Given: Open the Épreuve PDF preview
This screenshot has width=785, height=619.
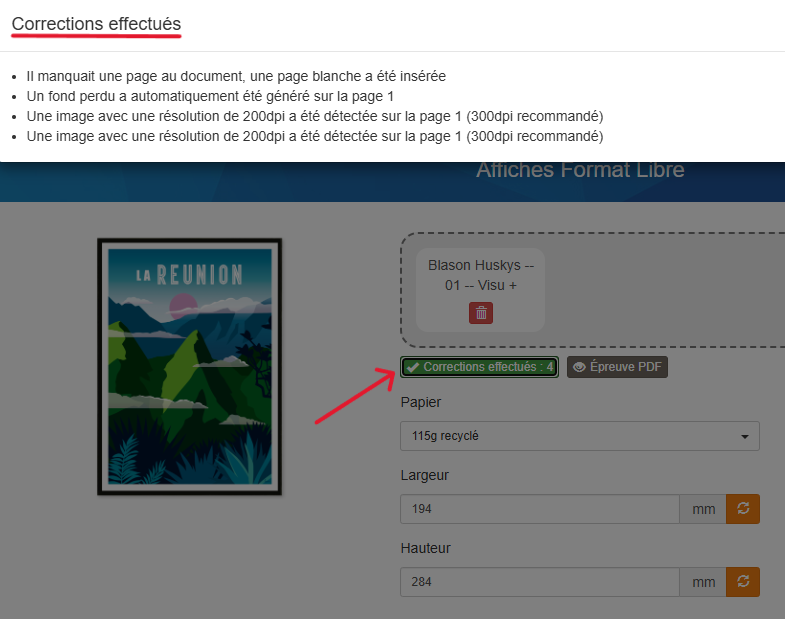Looking at the screenshot, I should pos(617,367).
